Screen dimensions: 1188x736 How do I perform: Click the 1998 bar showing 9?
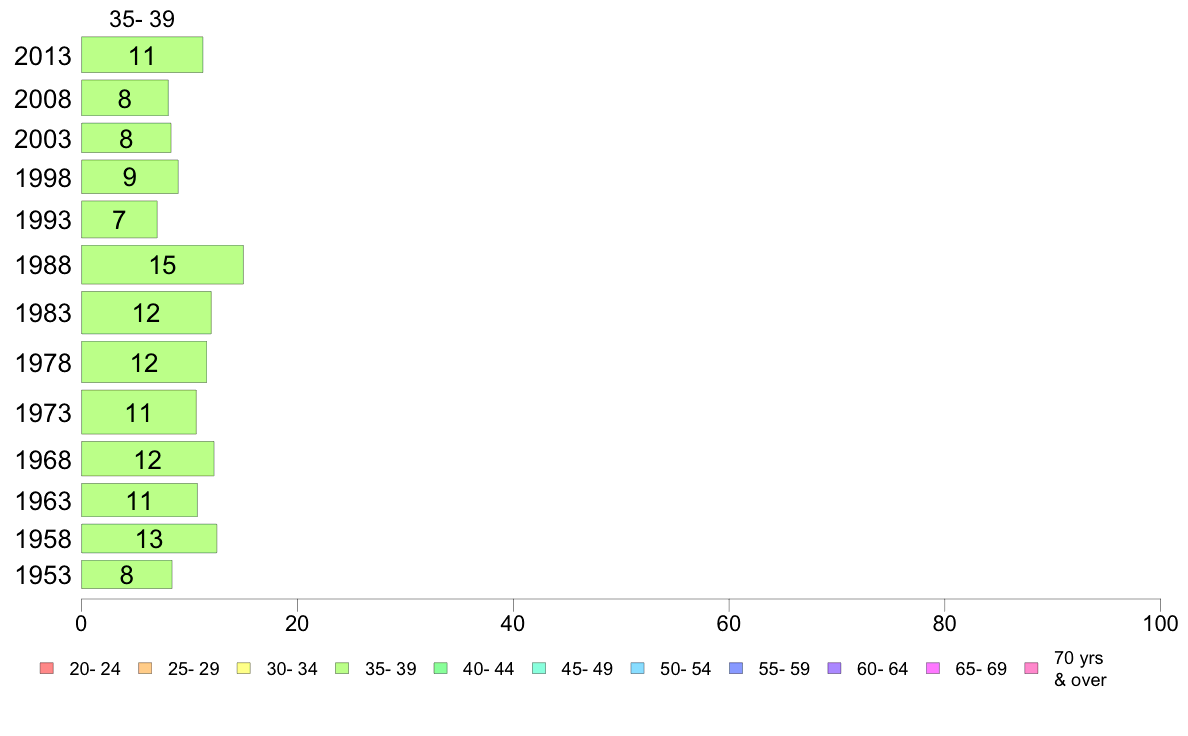[130, 177]
